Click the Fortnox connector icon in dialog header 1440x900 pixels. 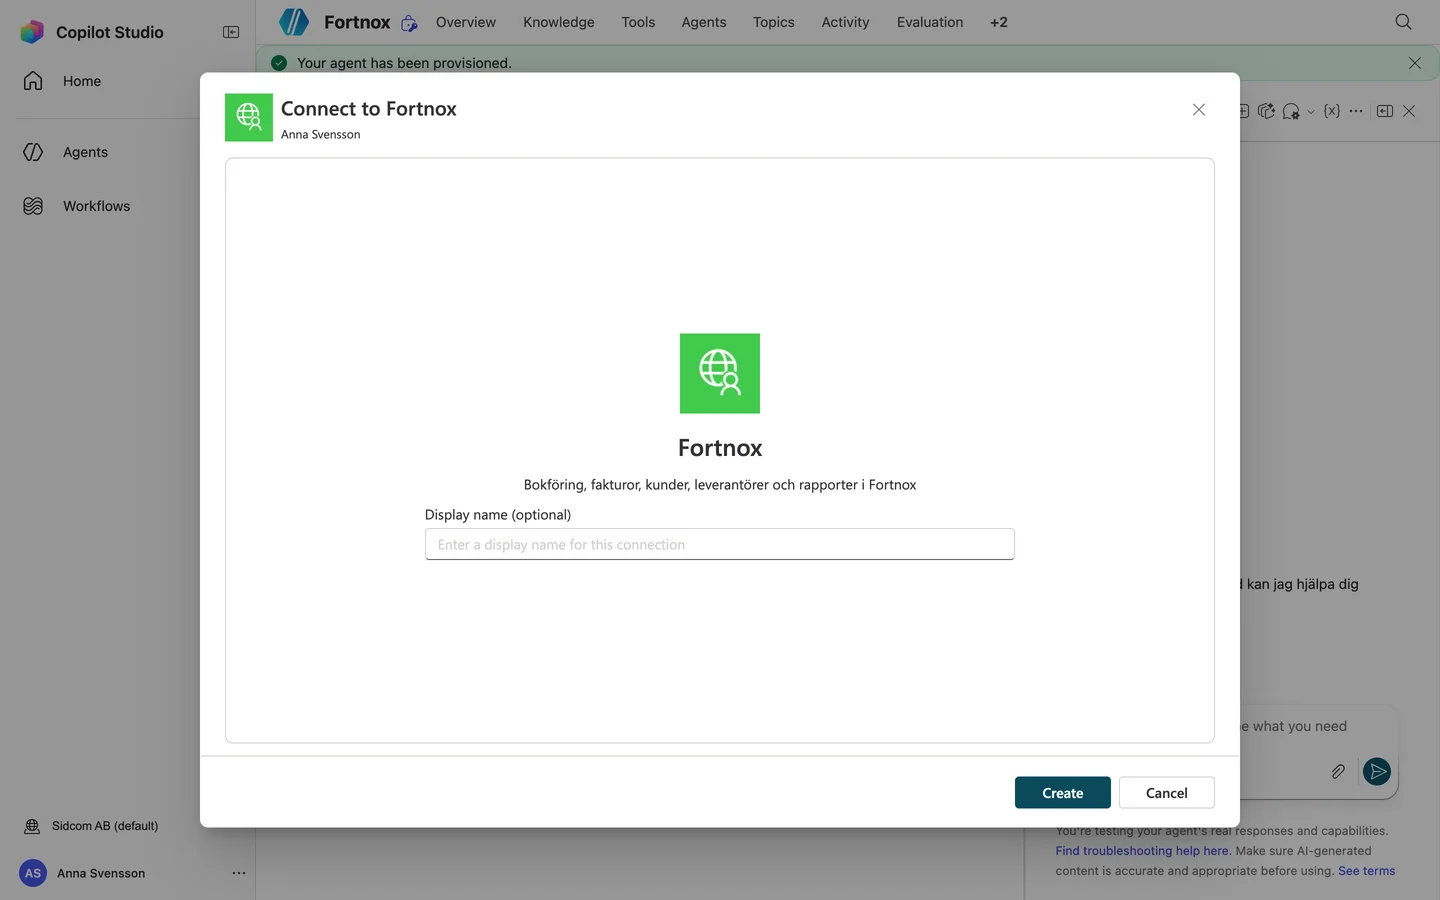(249, 118)
